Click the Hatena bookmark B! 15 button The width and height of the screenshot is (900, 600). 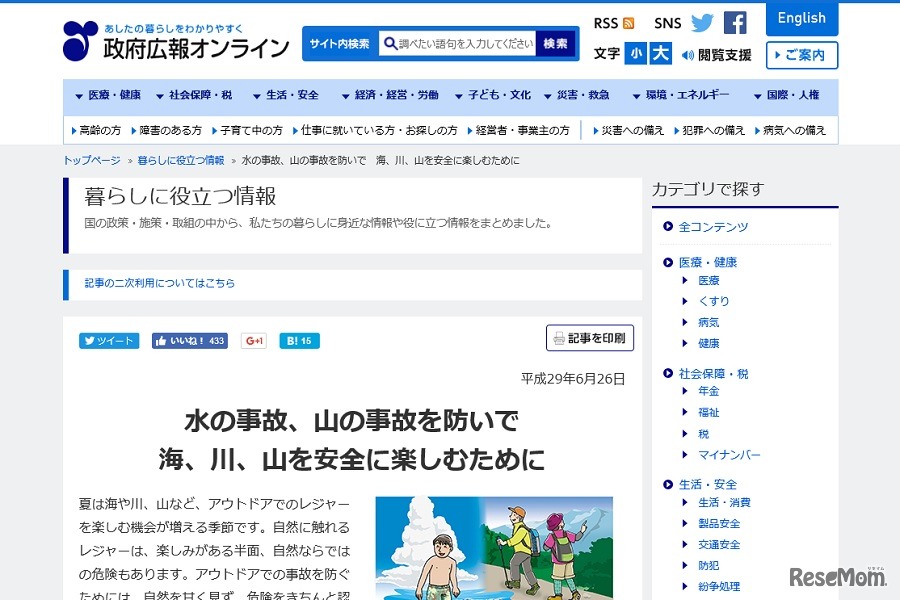(x=299, y=341)
